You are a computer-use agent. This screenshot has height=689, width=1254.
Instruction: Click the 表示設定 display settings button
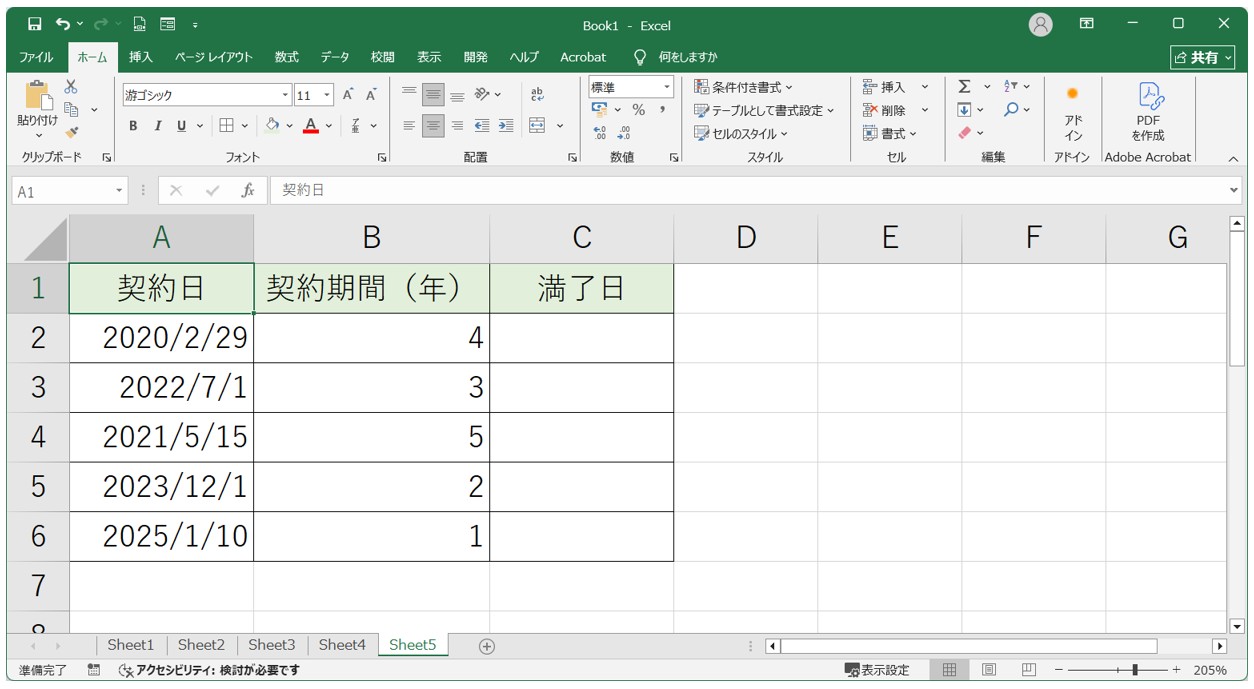point(877,670)
